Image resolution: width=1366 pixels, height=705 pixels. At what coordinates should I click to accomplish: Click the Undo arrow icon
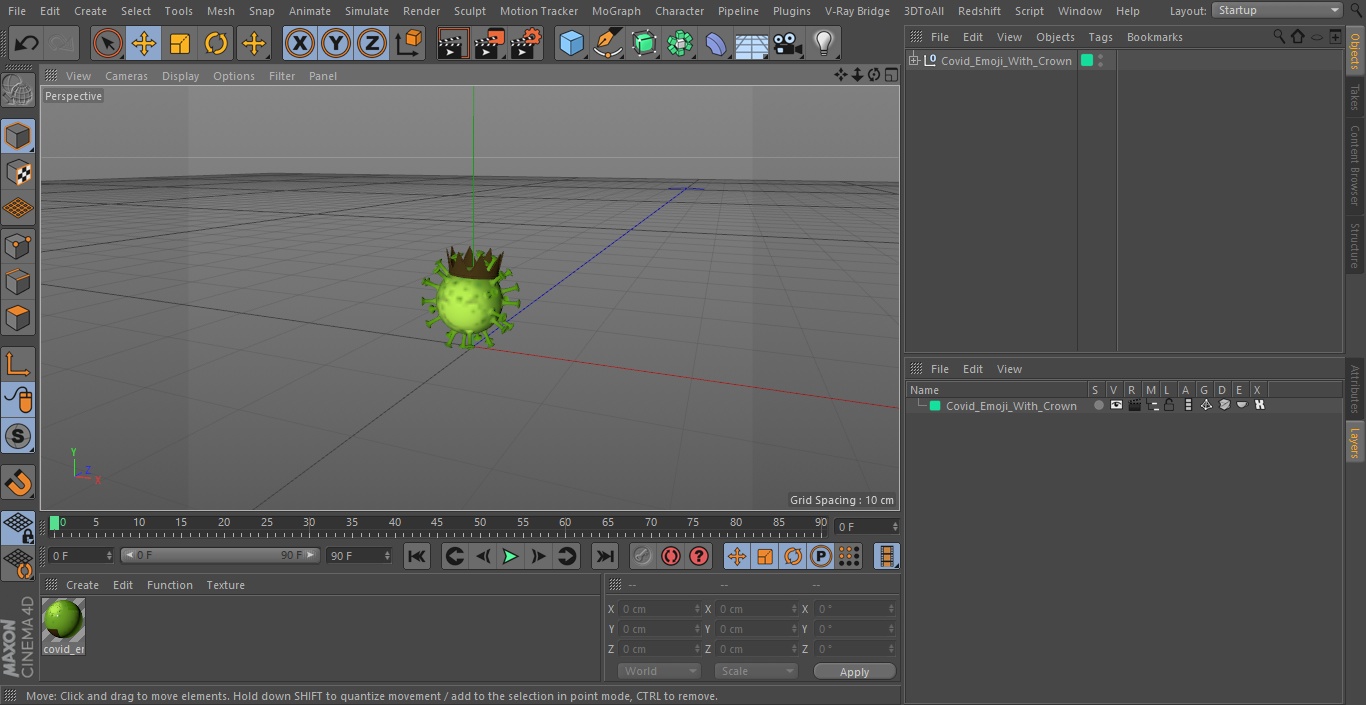27,44
